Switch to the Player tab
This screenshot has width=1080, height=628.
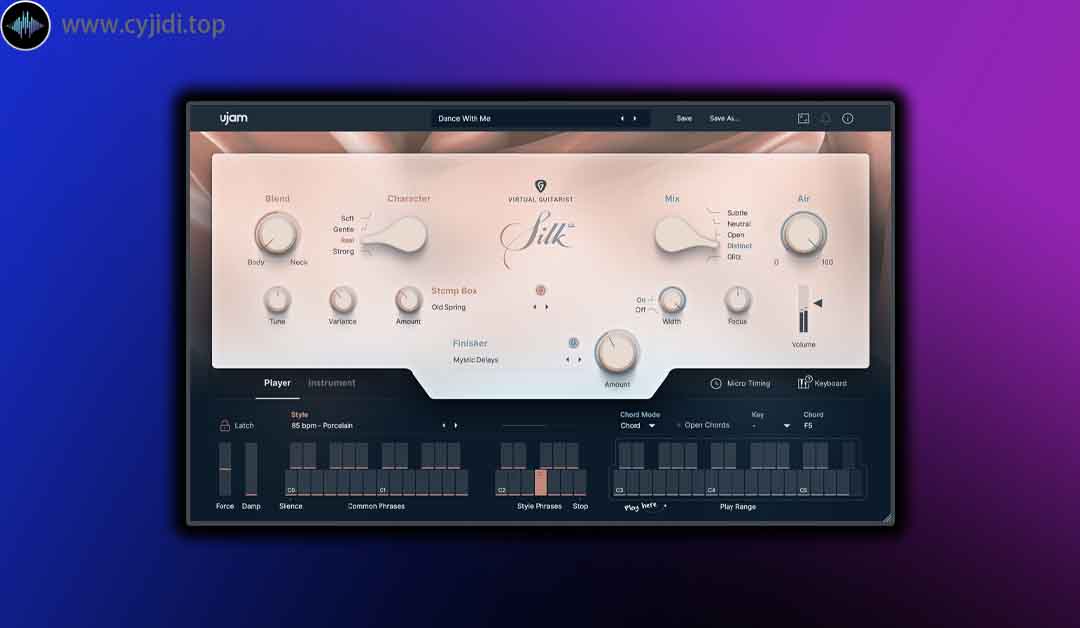[277, 383]
